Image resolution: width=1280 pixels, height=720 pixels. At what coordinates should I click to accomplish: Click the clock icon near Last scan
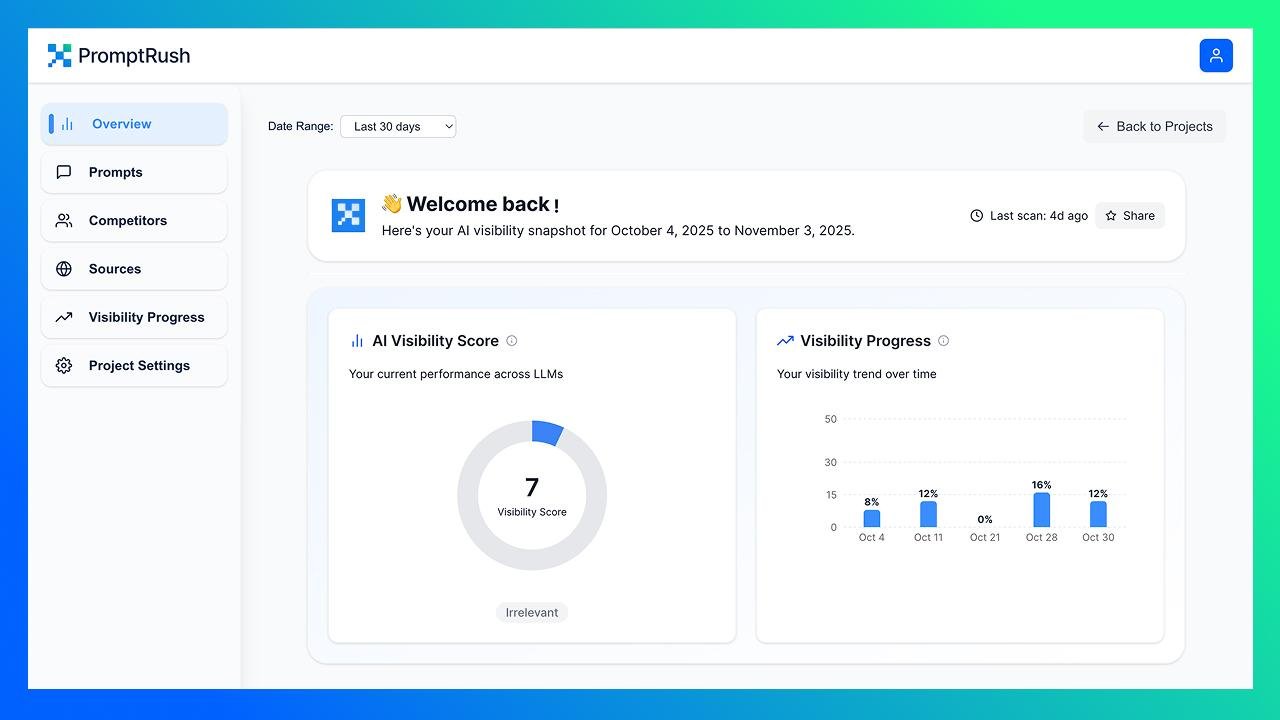coord(977,216)
